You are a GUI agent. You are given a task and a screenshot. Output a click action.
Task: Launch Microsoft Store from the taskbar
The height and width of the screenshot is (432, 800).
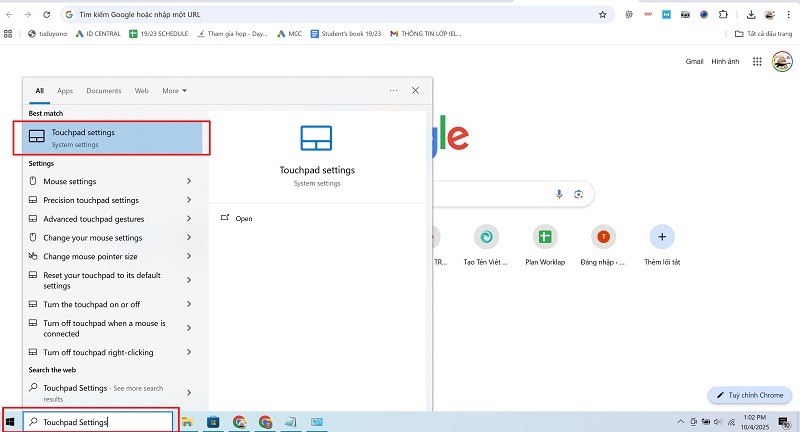(213, 422)
